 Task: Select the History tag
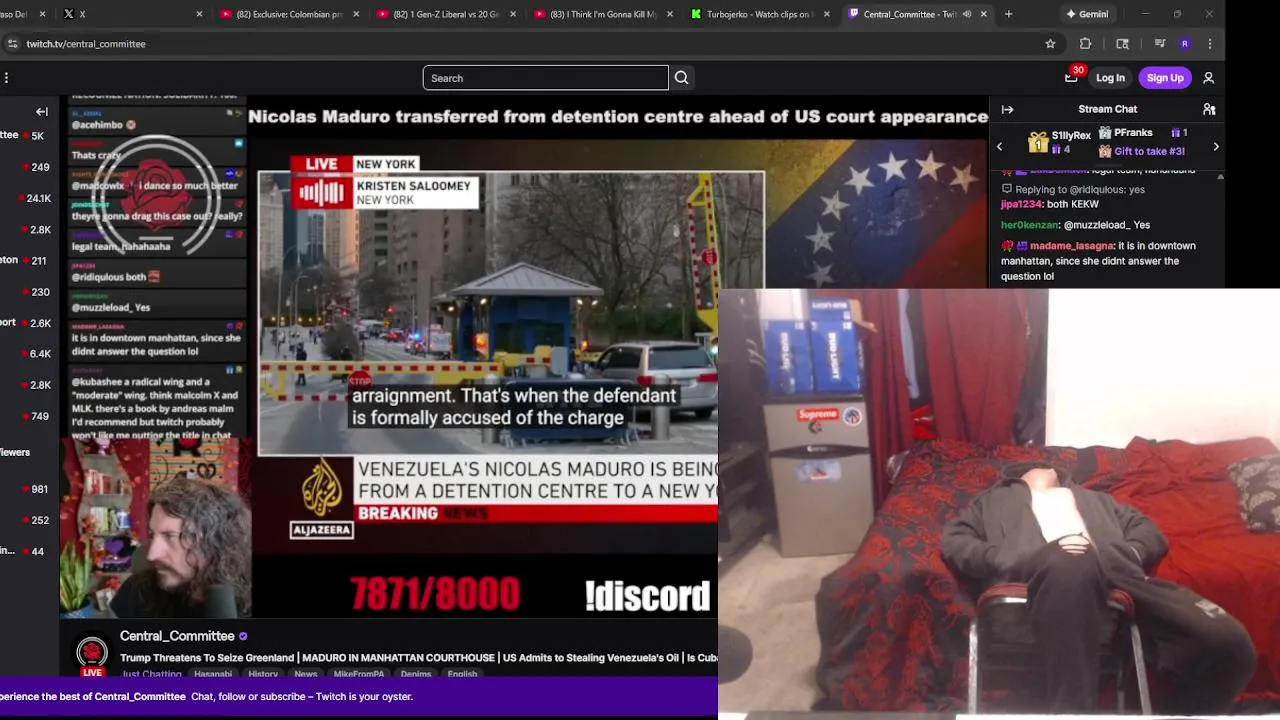click(263, 674)
